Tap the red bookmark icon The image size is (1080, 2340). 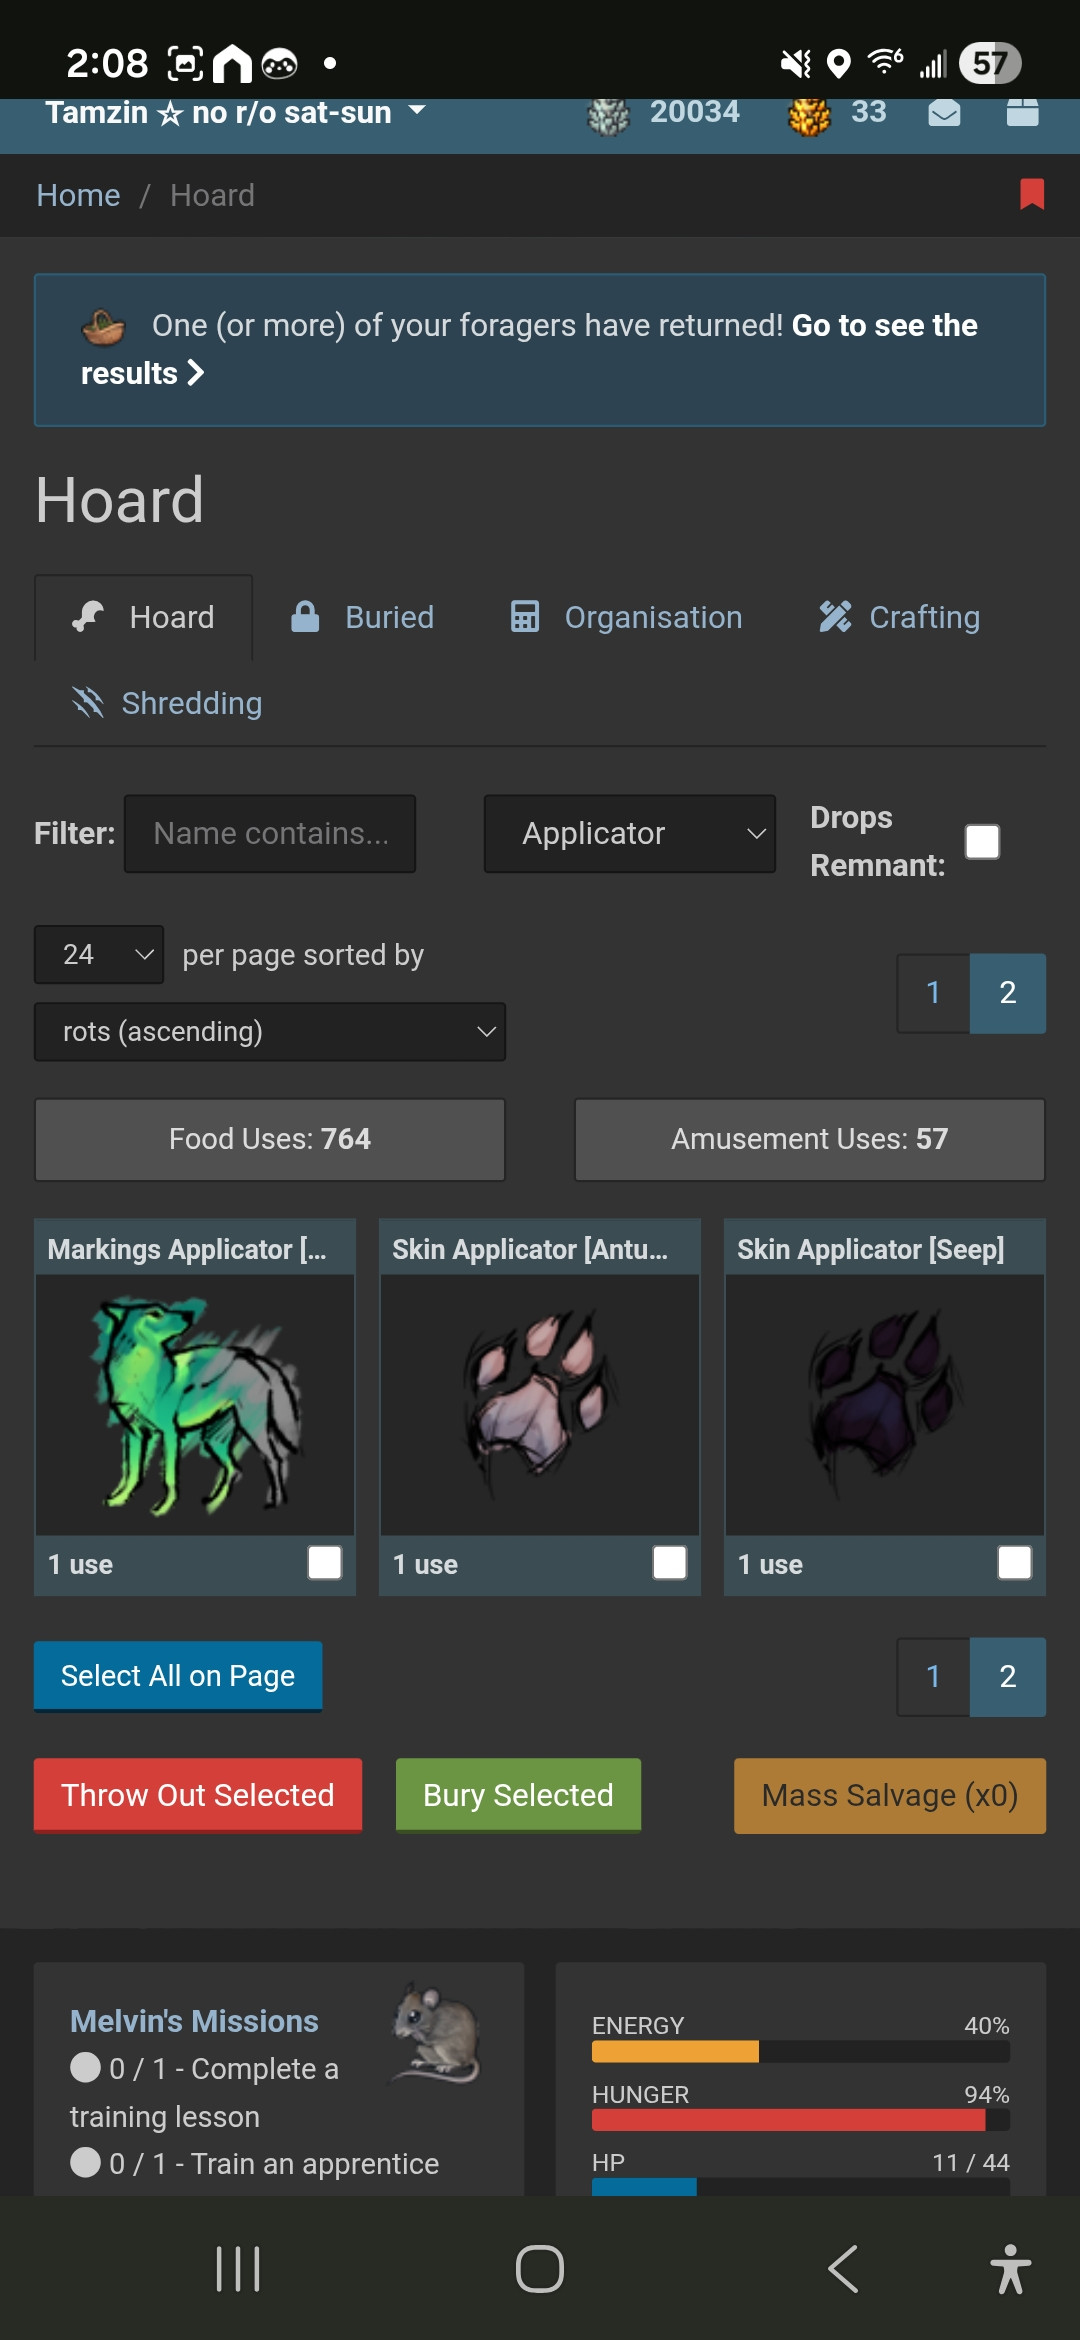[x=1032, y=194]
